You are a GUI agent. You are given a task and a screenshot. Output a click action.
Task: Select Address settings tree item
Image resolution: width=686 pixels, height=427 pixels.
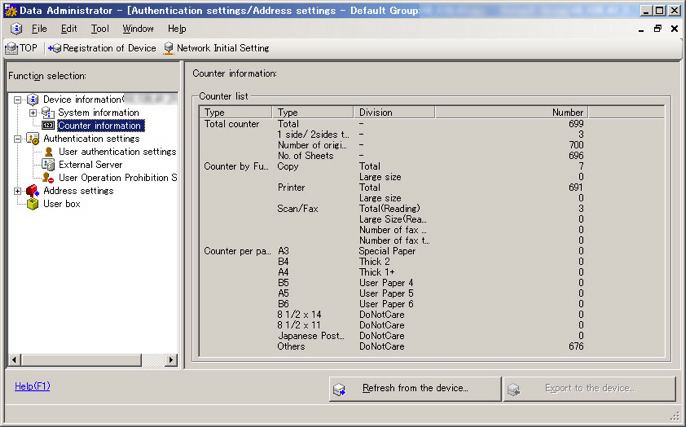tap(78, 191)
